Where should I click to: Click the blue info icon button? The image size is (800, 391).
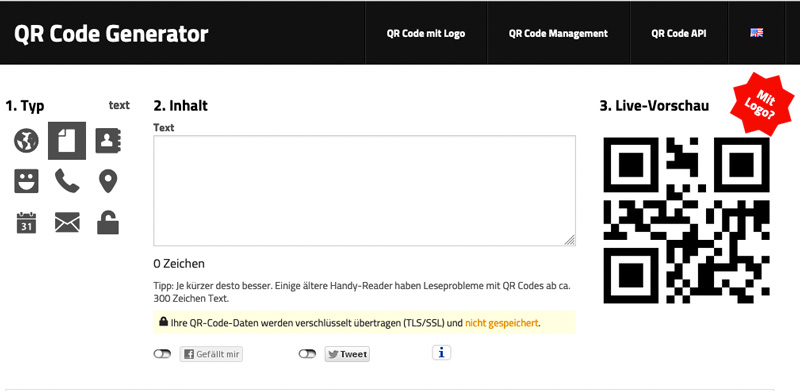click(441, 353)
